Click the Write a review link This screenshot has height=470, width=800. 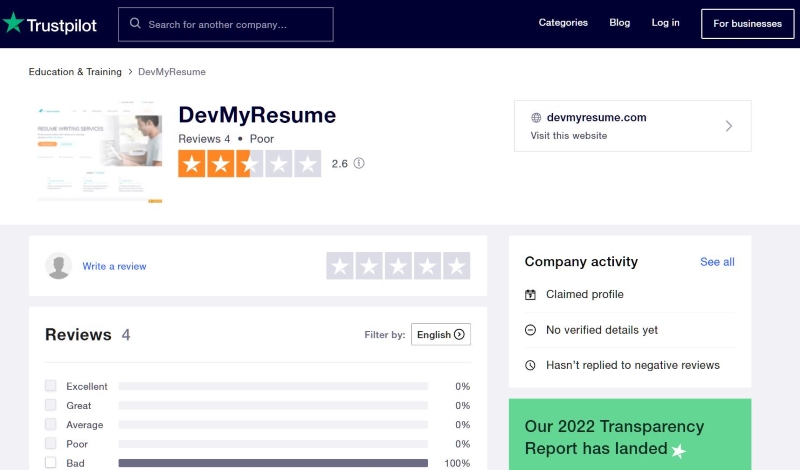pos(114,266)
